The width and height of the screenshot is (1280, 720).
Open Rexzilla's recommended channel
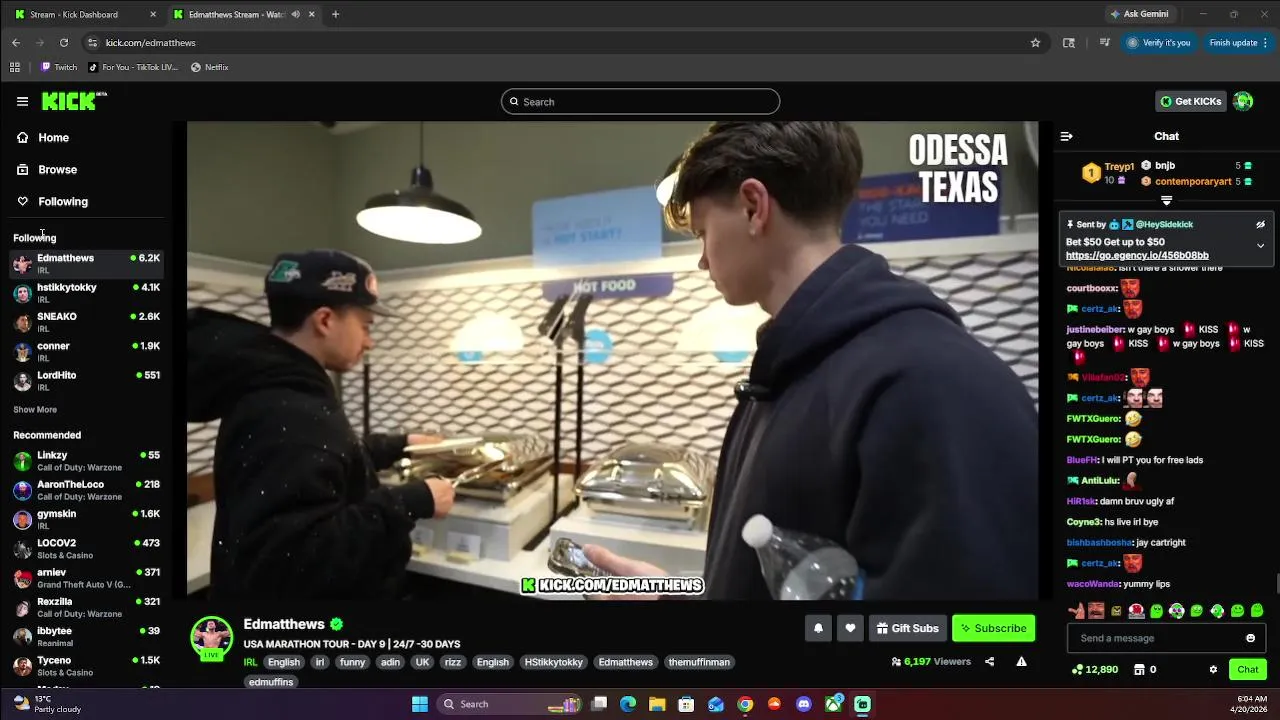86,607
